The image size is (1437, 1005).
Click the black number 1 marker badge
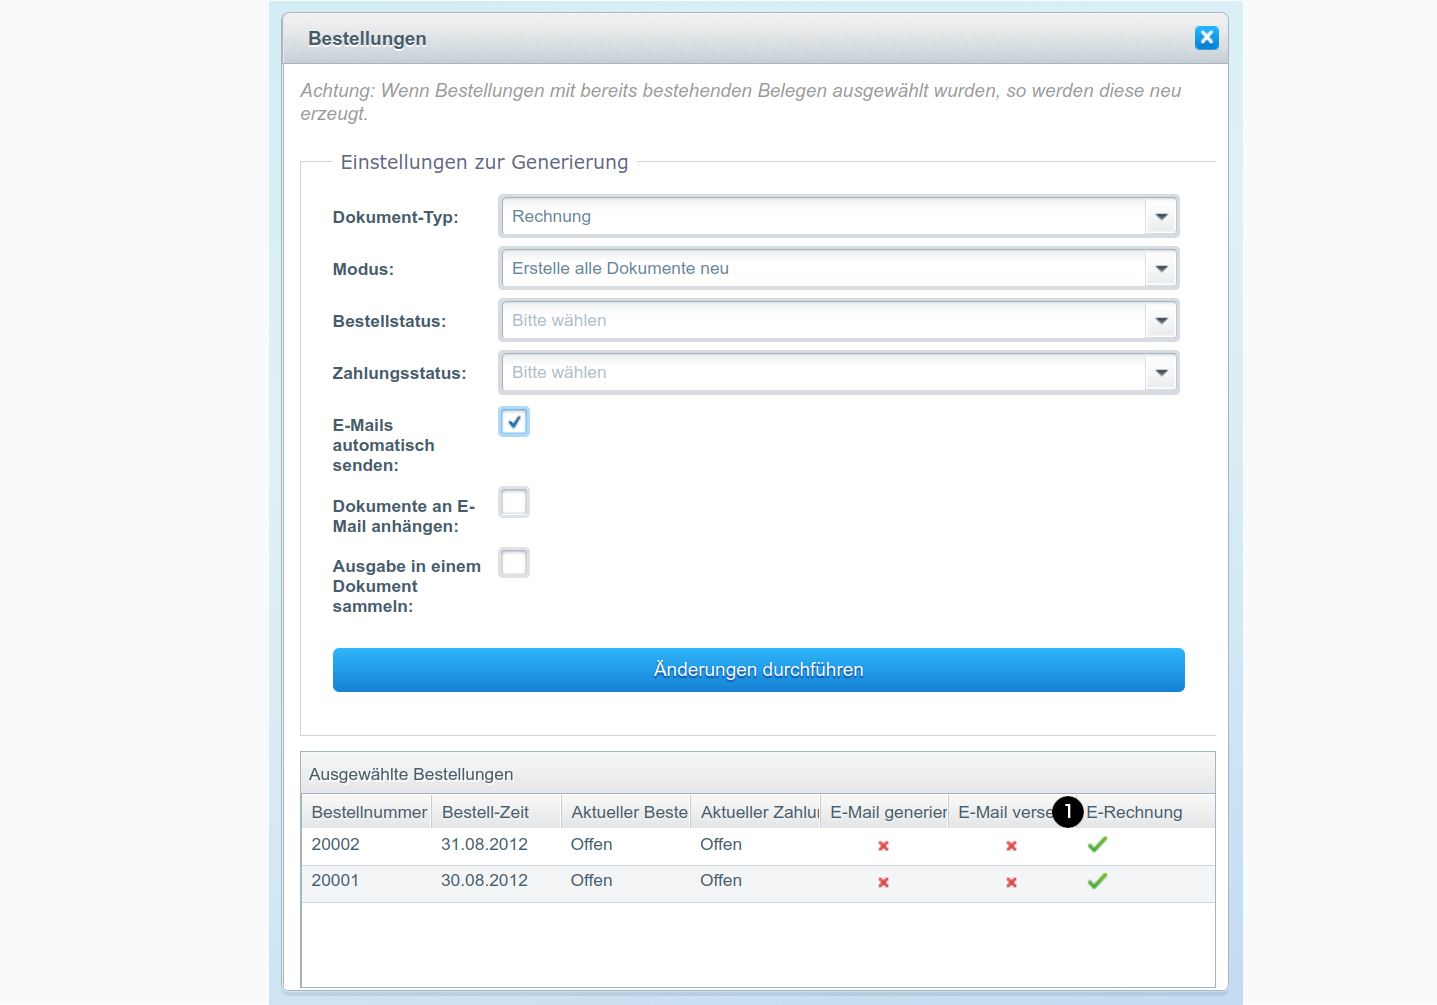click(x=1068, y=812)
